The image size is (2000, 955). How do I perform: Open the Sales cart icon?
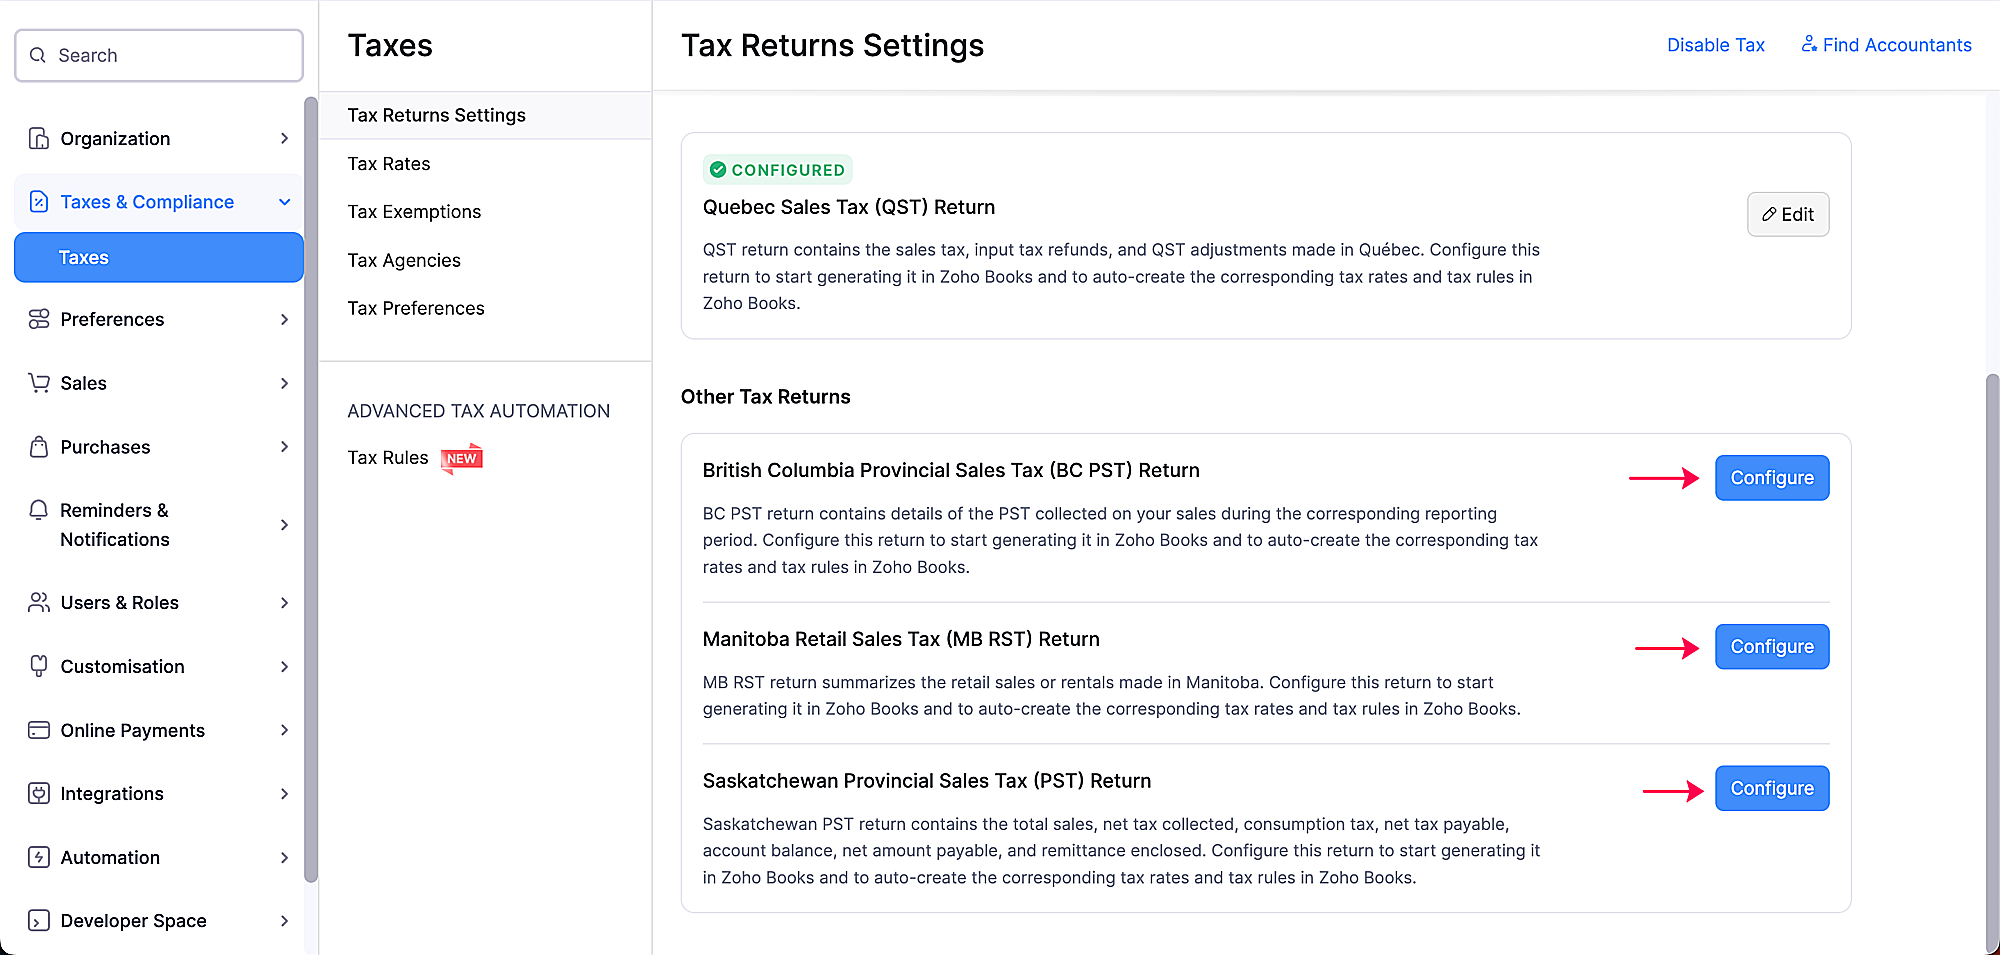click(38, 383)
